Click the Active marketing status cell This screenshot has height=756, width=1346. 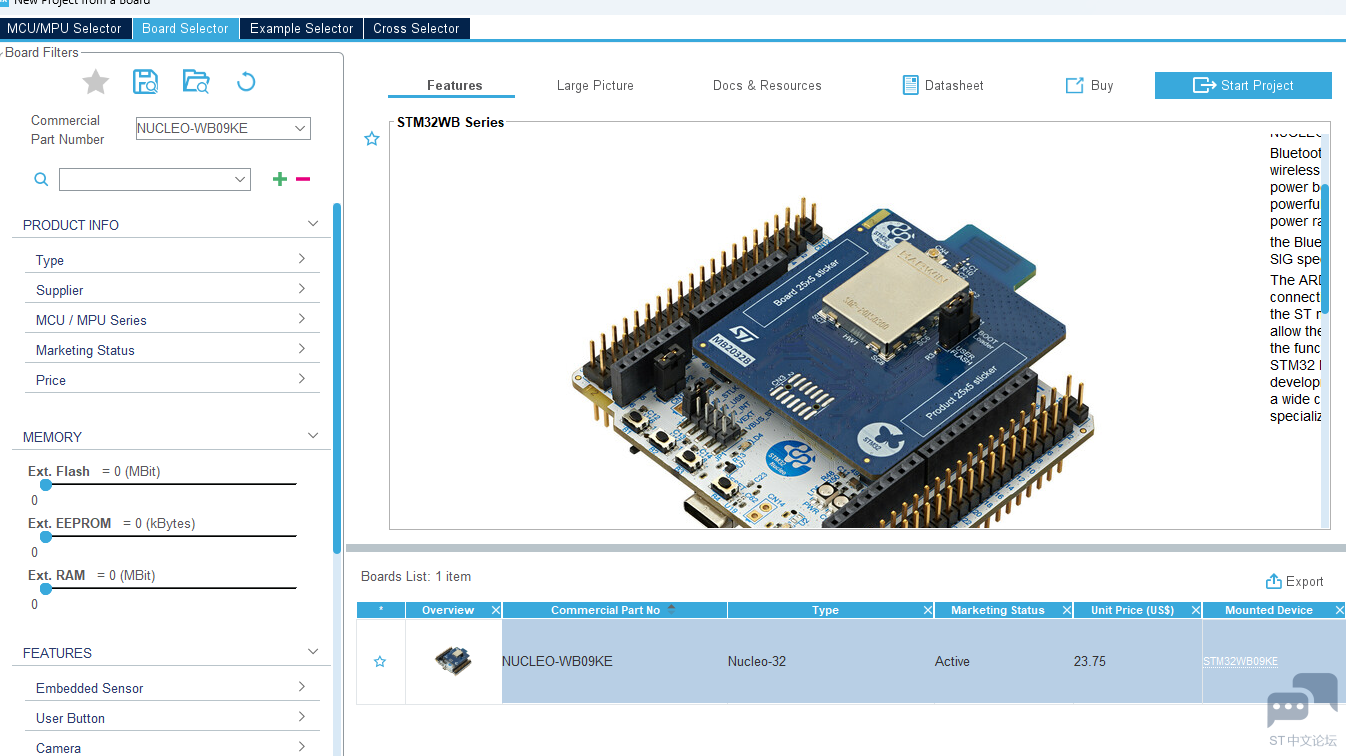pyautogui.click(x=1004, y=661)
